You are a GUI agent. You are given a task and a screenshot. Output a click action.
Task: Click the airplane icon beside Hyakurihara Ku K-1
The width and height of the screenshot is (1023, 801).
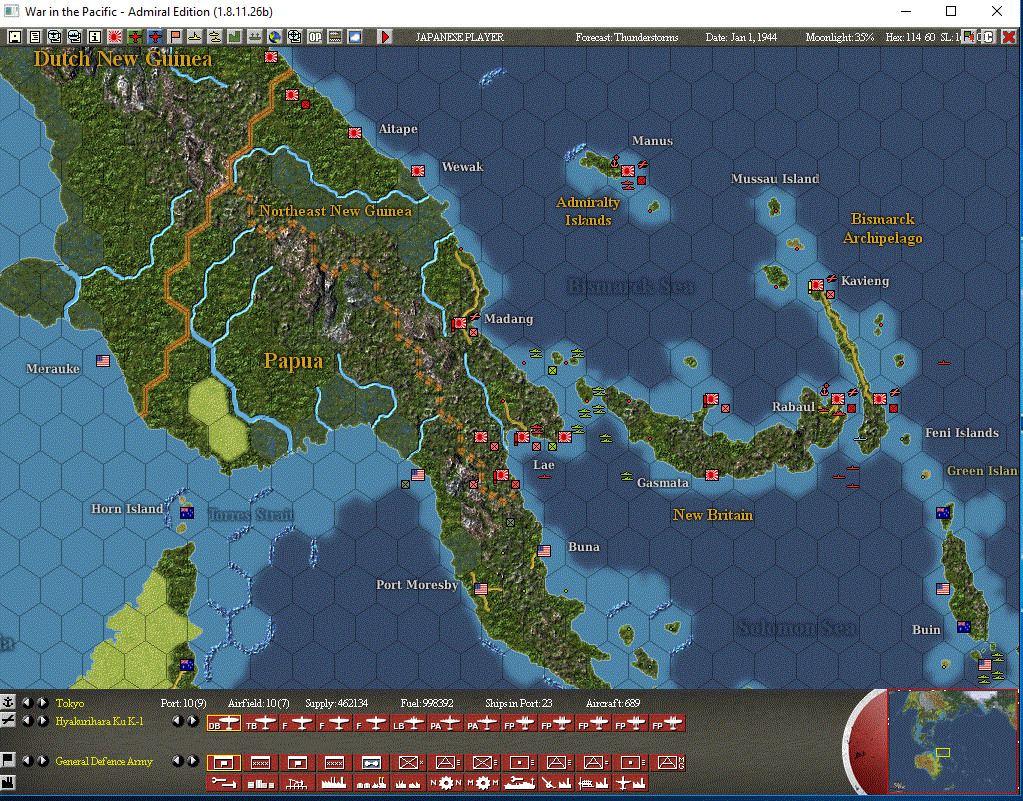(x=8, y=721)
